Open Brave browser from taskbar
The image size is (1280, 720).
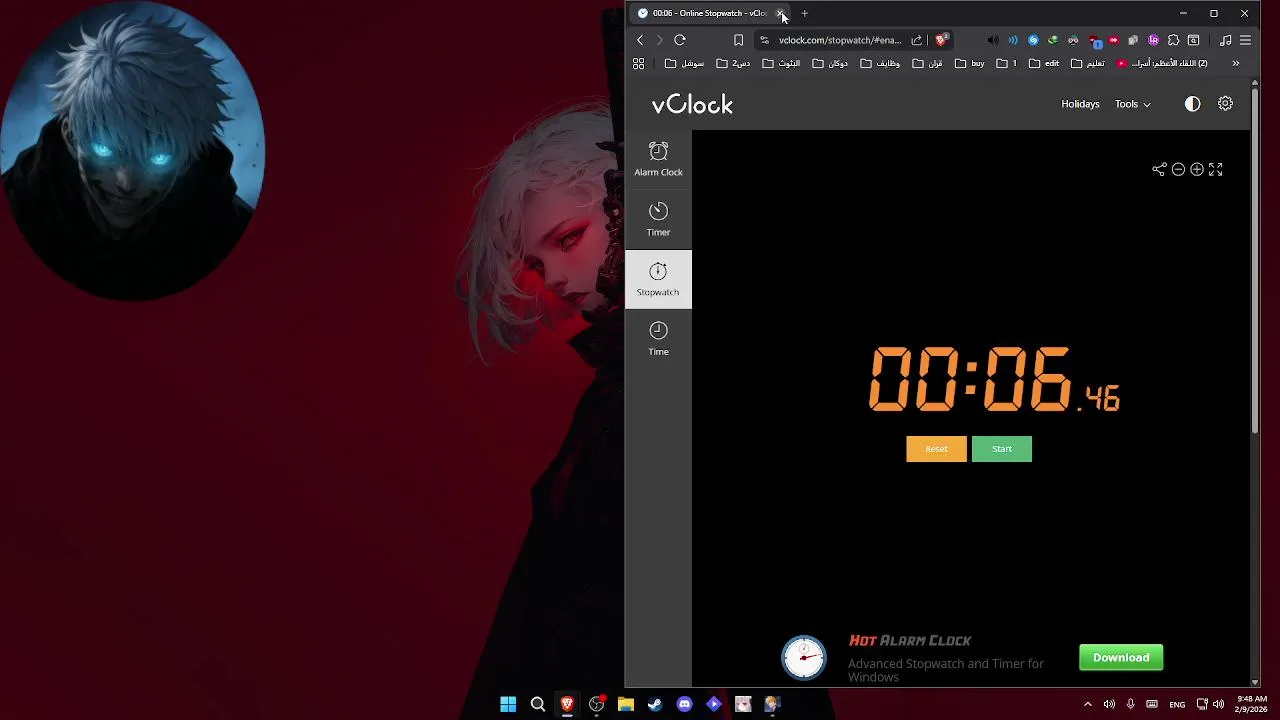tap(567, 704)
